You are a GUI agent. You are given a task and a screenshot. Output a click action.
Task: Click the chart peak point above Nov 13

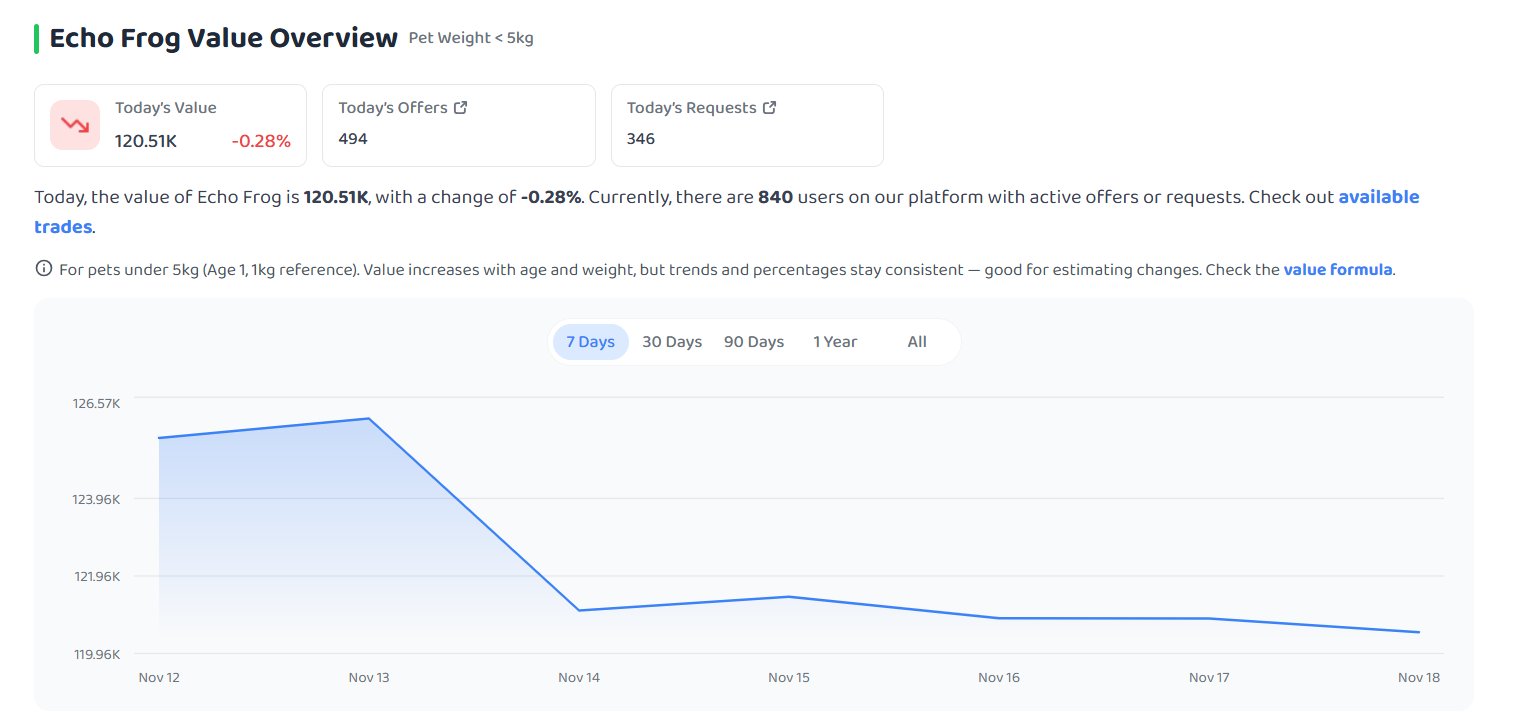(369, 418)
